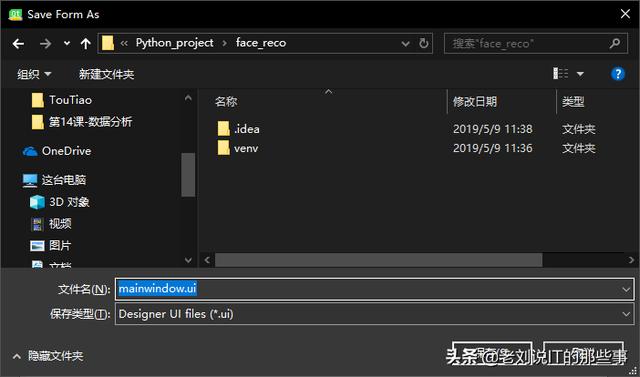This screenshot has height=377, width=640.
Task: Open recent locations dropdown arrow
Action: point(67,44)
